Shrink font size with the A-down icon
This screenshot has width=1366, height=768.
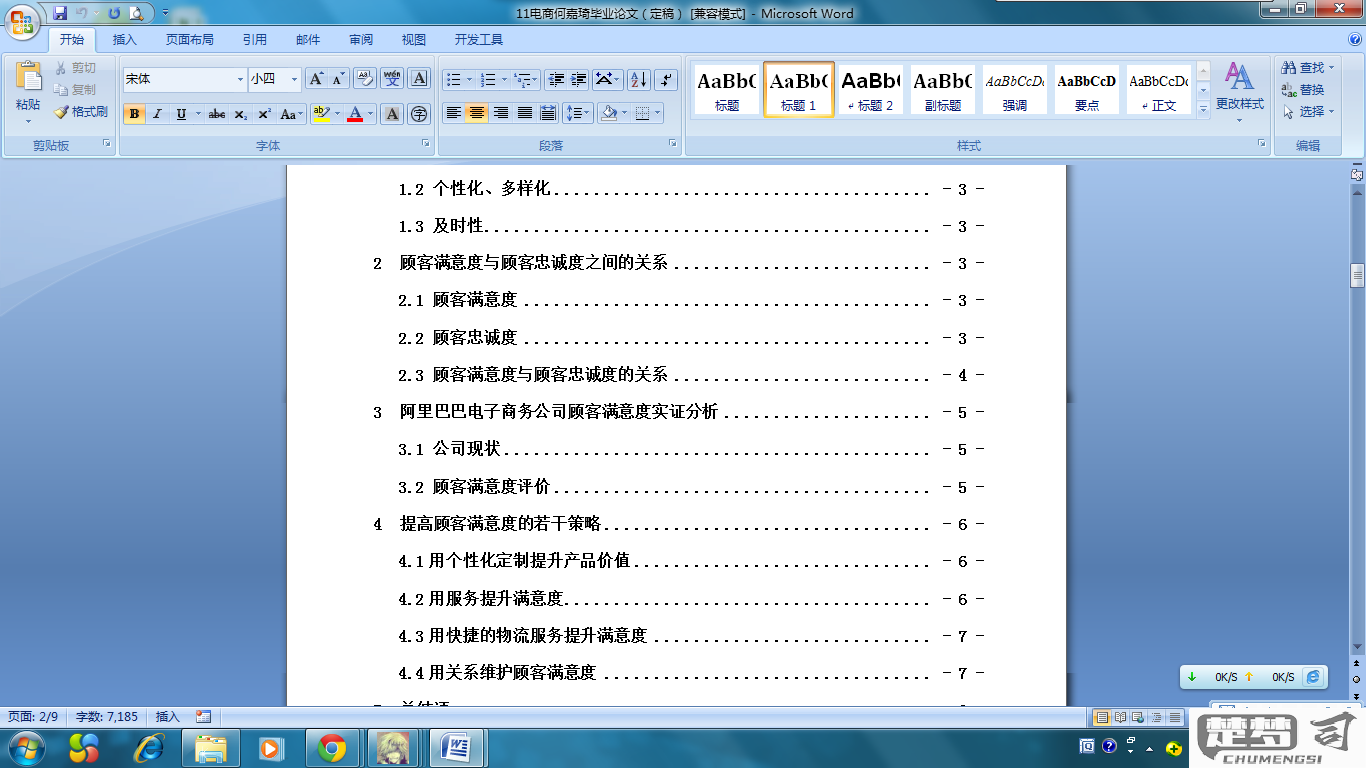338,79
